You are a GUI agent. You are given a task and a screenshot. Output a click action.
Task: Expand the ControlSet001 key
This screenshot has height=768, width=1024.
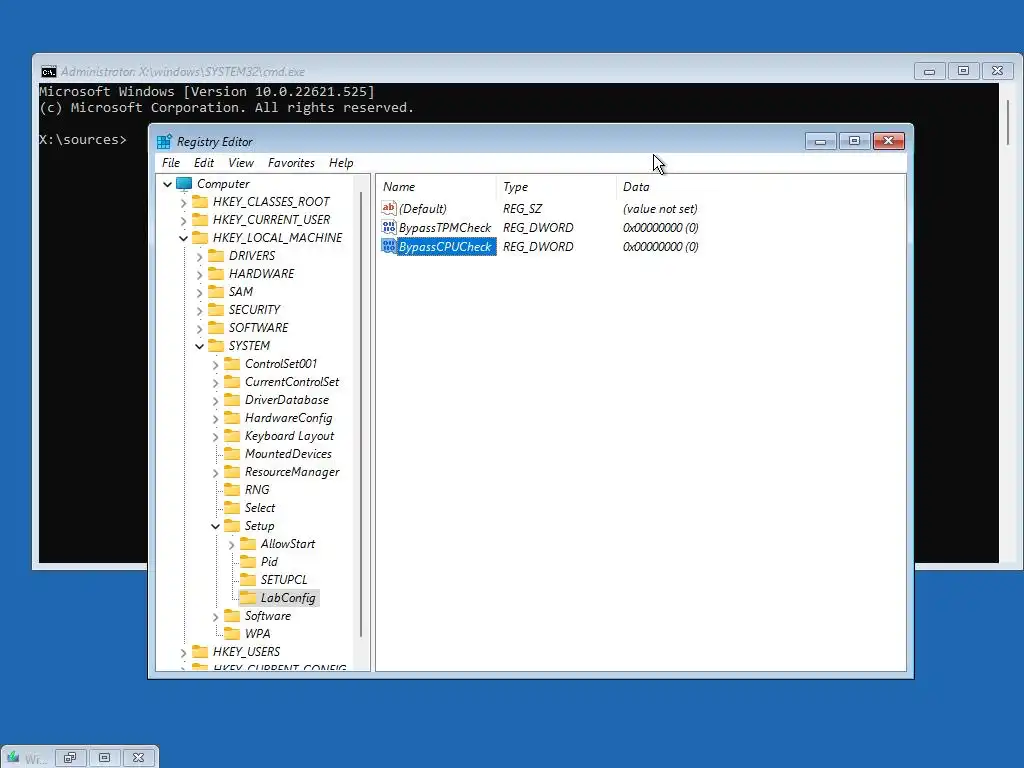click(x=216, y=364)
